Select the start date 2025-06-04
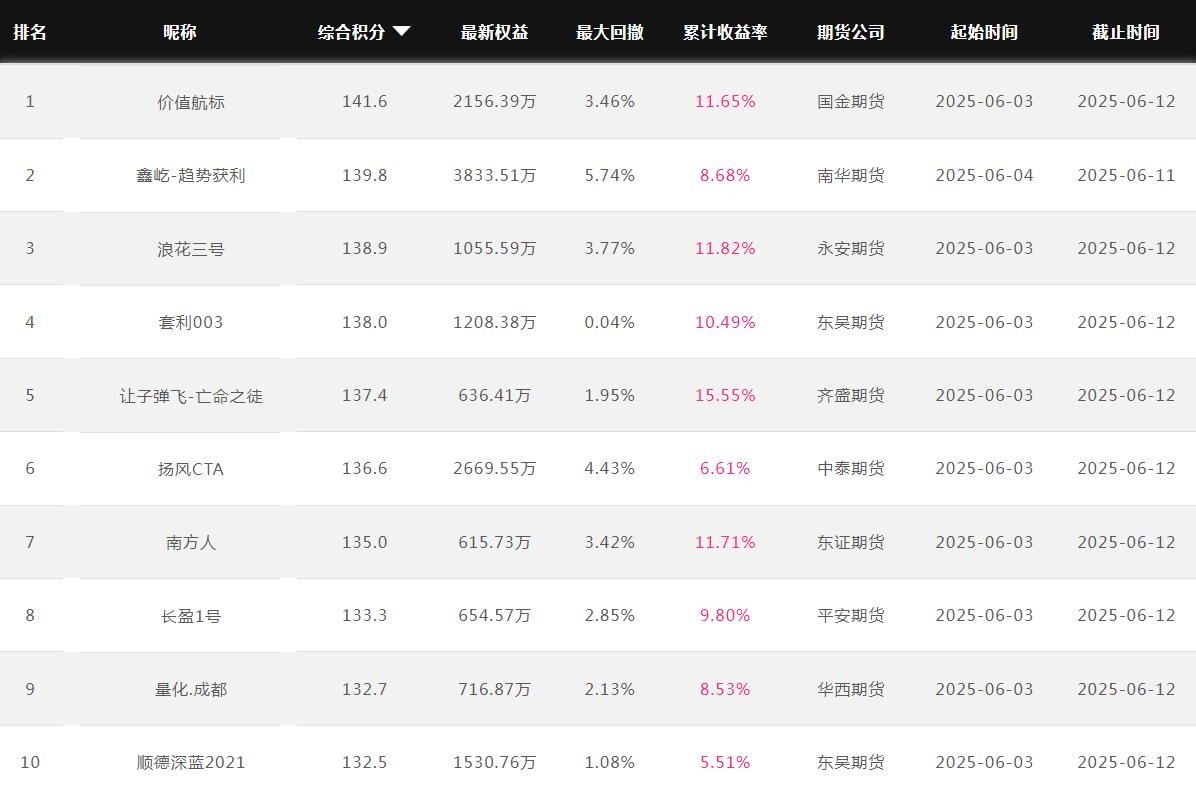 tap(984, 175)
